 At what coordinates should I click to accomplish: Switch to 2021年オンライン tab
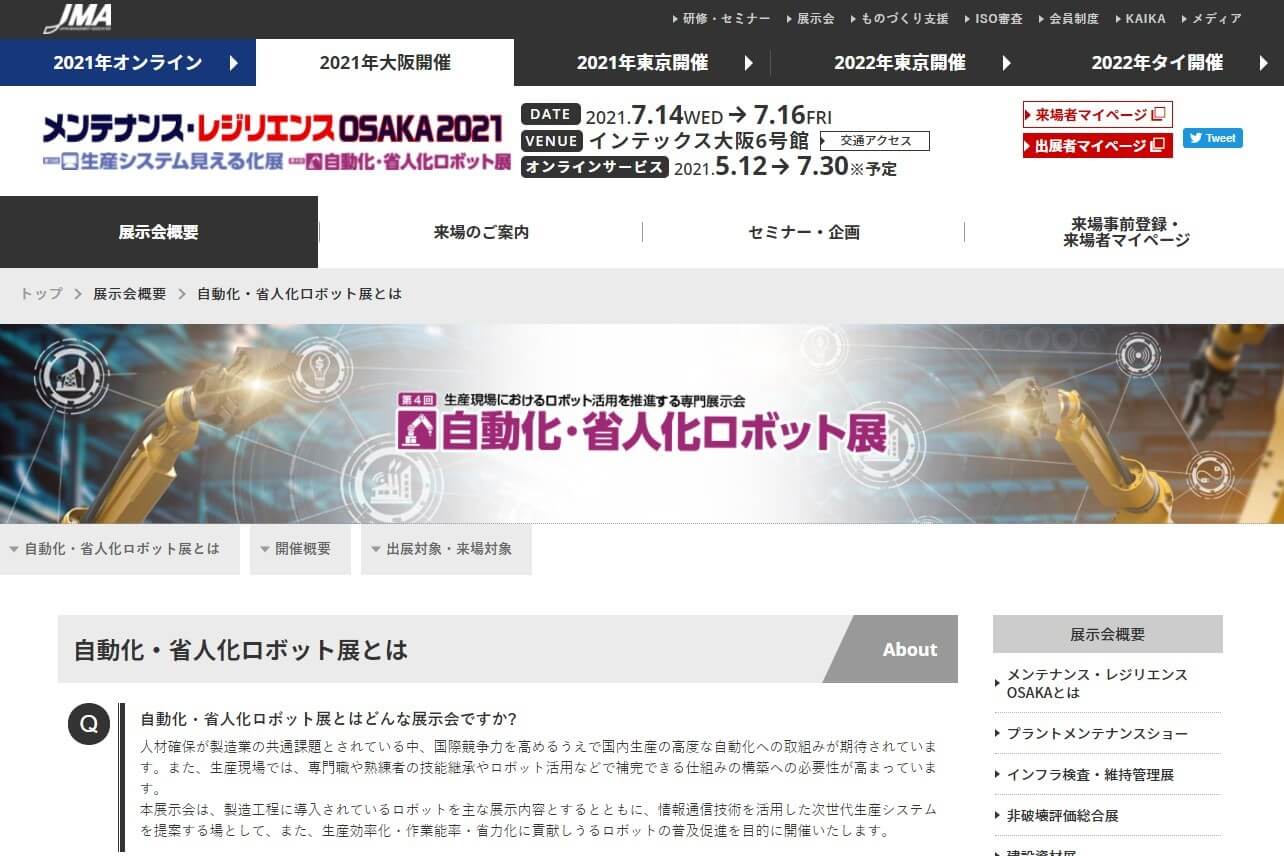(128, 62)
